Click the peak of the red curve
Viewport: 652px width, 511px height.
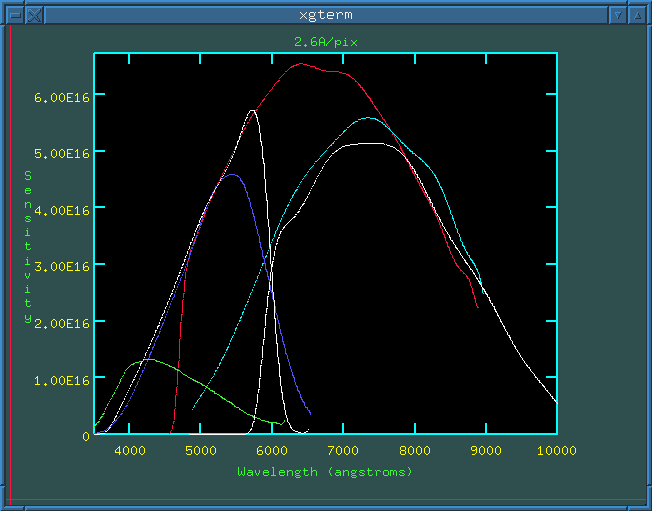pos(301,64)
